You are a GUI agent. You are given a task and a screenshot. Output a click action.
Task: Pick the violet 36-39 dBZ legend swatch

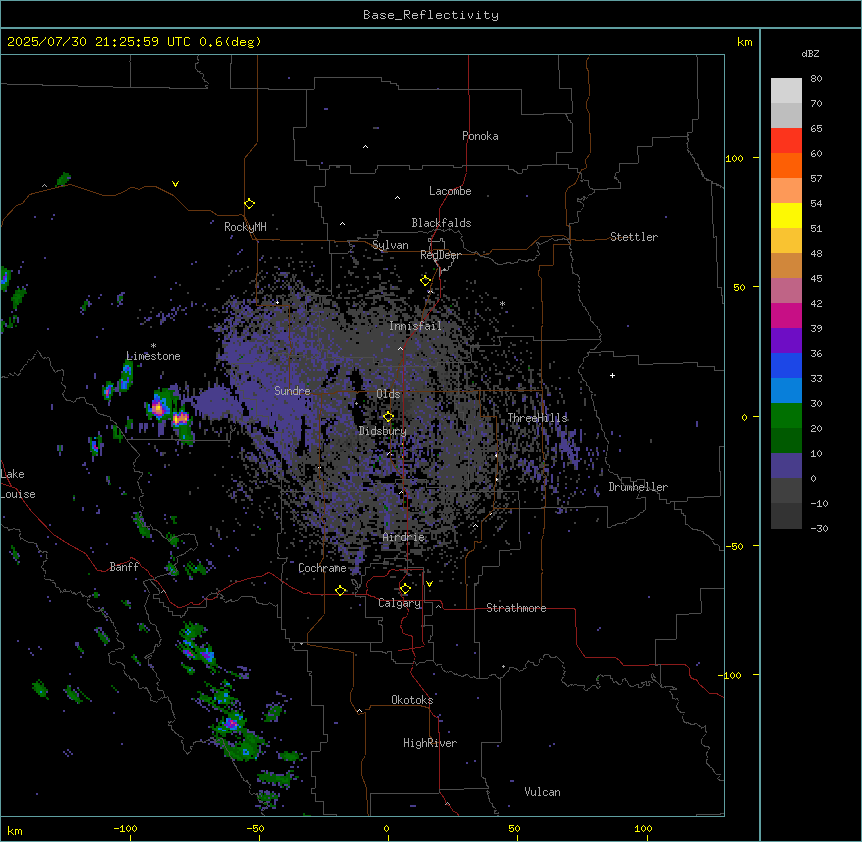(x=786, y=341)
